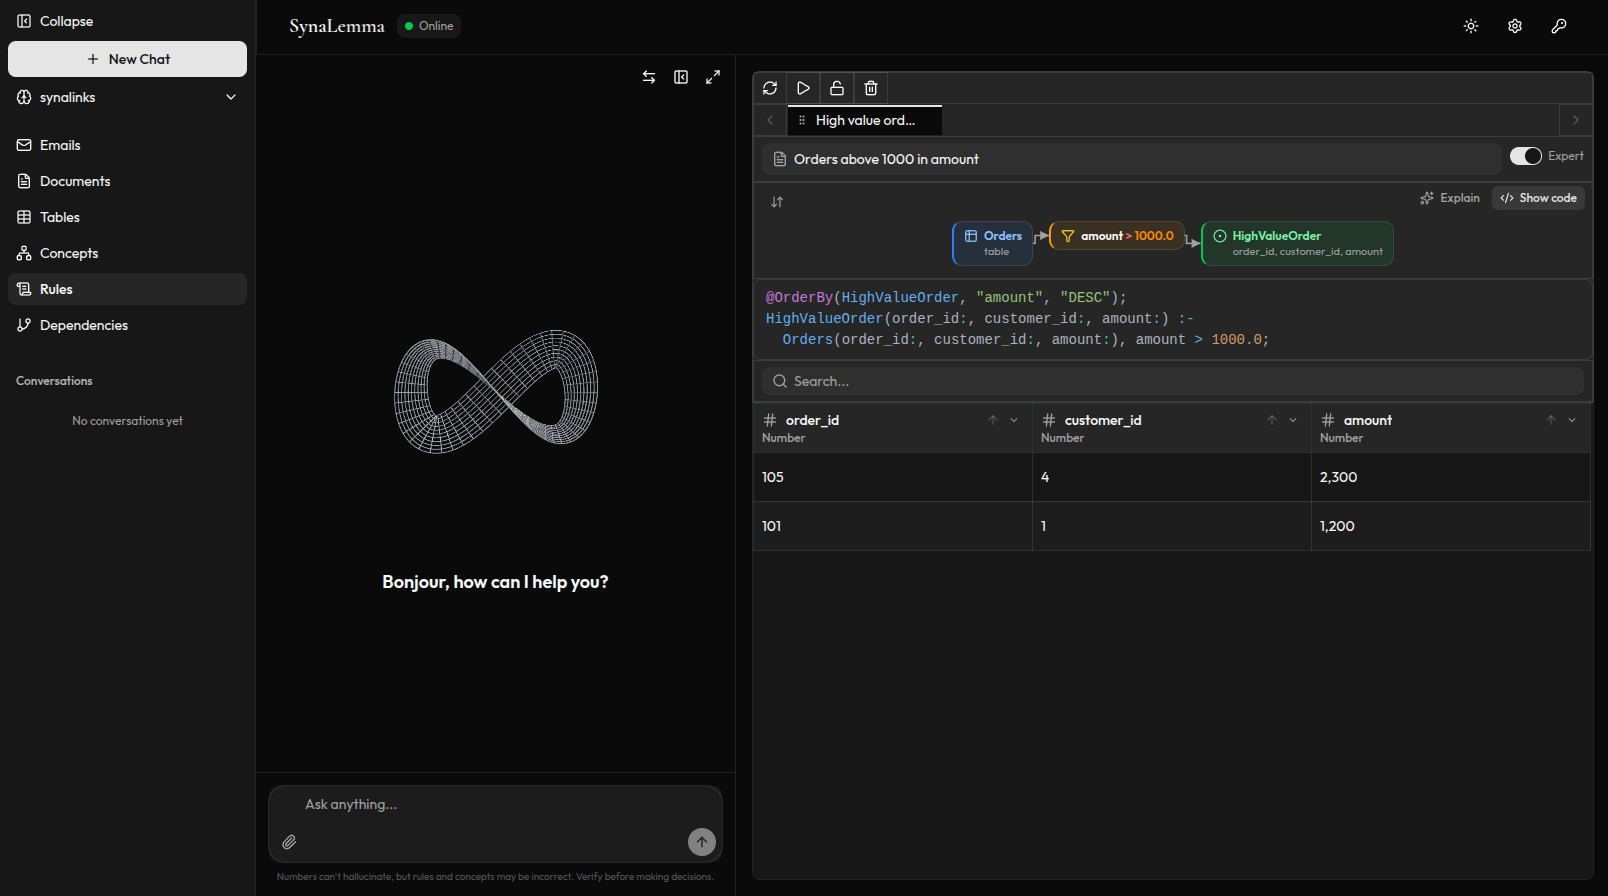Screen dimensions: 1608x896
Task: Open Tables in the sidebar
Action: coord(127,217)
